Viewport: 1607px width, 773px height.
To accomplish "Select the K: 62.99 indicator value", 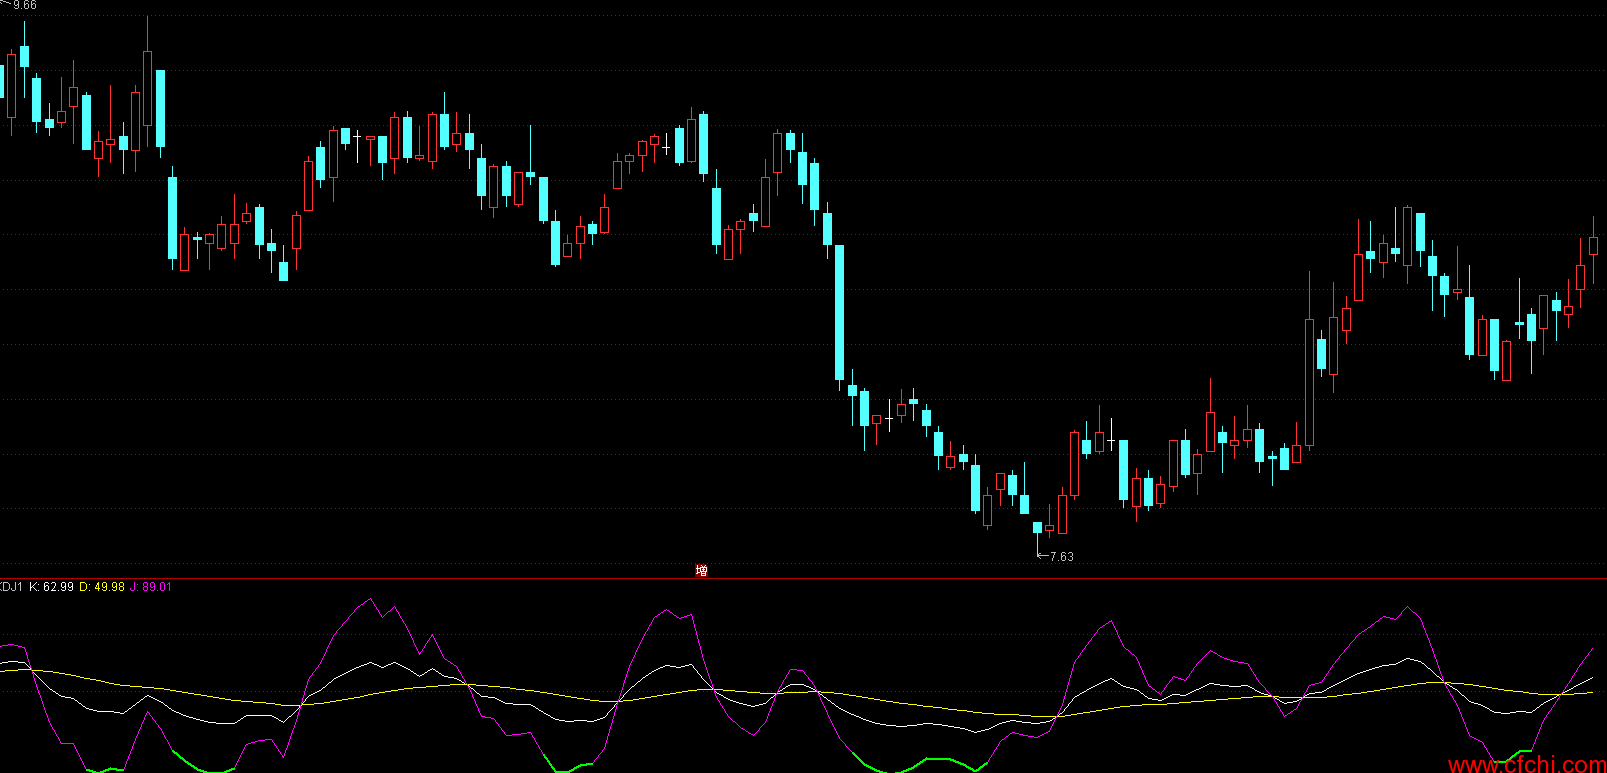I will pyautogui.click(x=51, y=587).
